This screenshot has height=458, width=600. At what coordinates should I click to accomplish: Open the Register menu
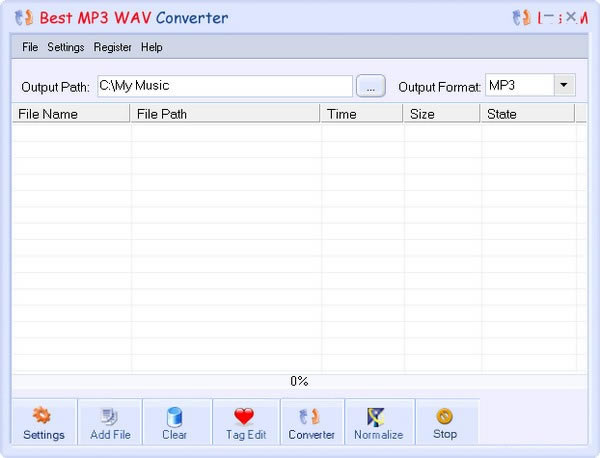click(112, 47)
